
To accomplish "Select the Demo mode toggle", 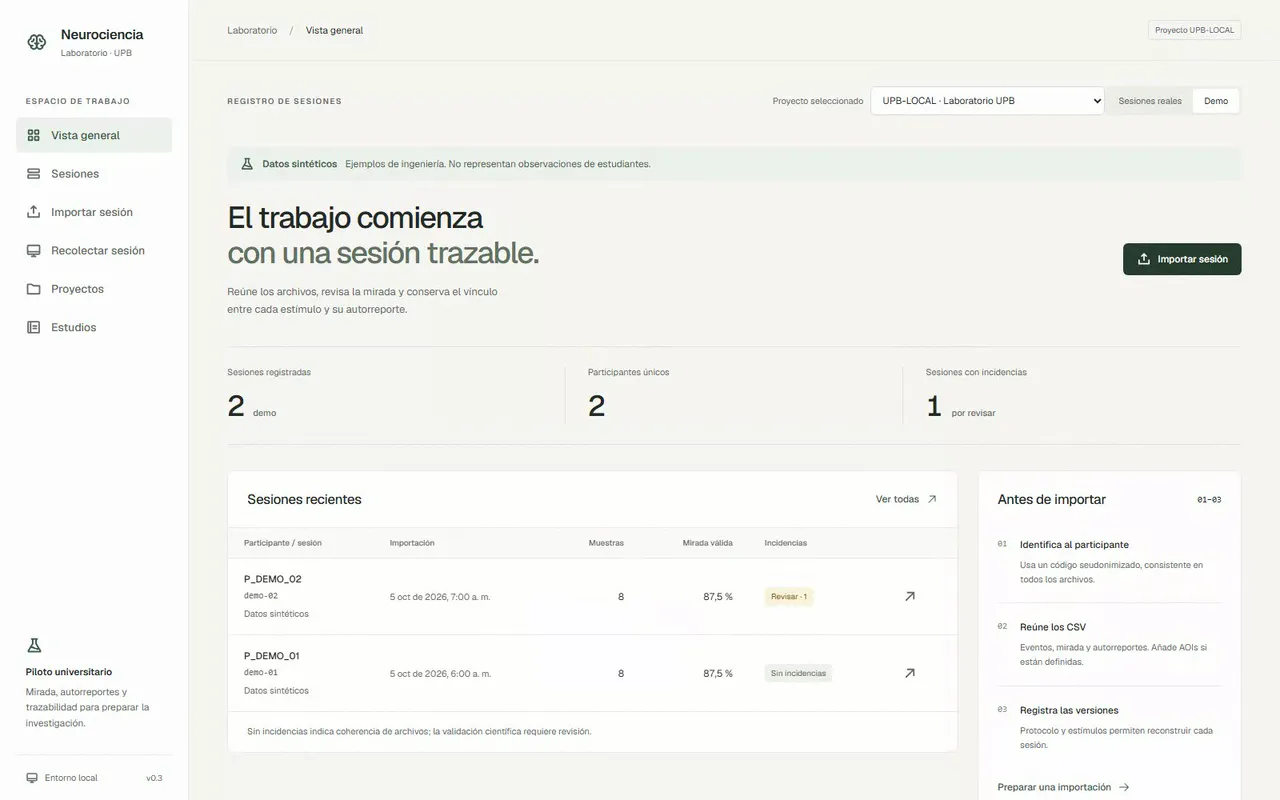I will (x=1216, y=101).
